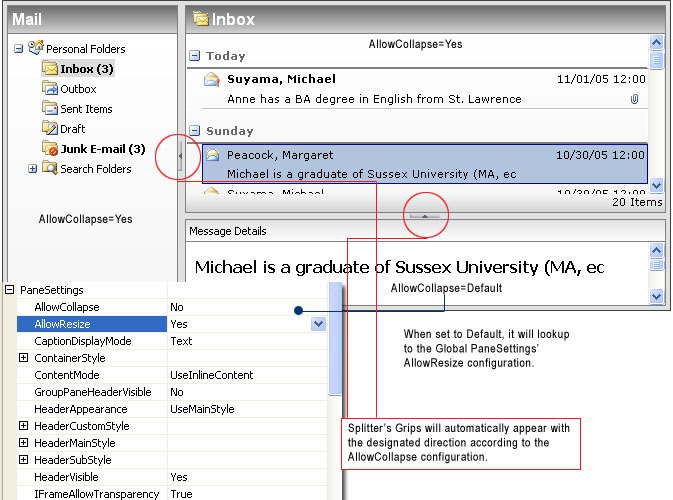Screen dimensions: 673x500
Task: Click the Outbox folder icon
Action: point(50,89)
